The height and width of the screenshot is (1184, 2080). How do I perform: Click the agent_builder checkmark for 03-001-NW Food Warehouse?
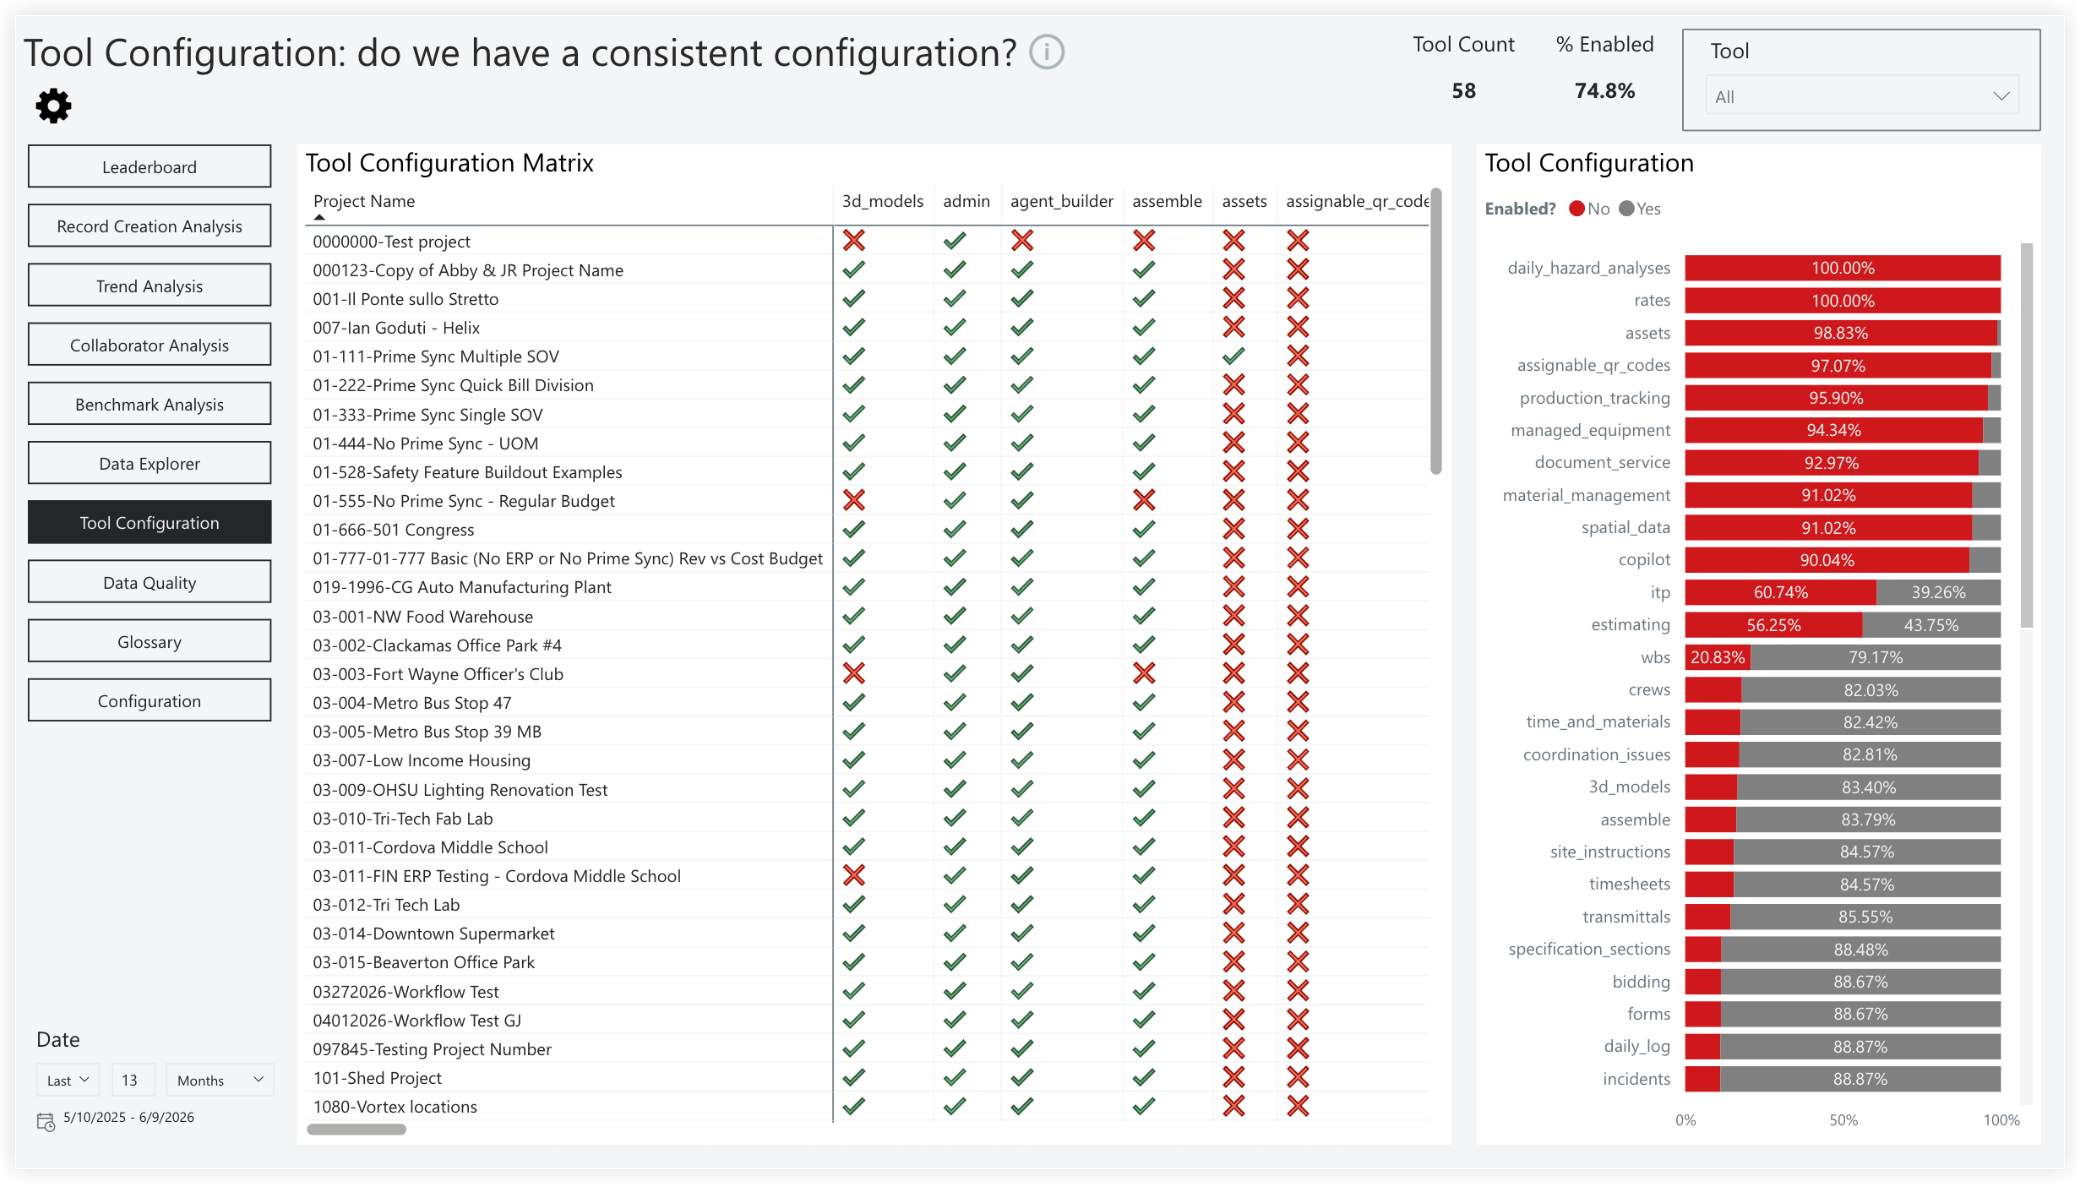(1021, 616)
